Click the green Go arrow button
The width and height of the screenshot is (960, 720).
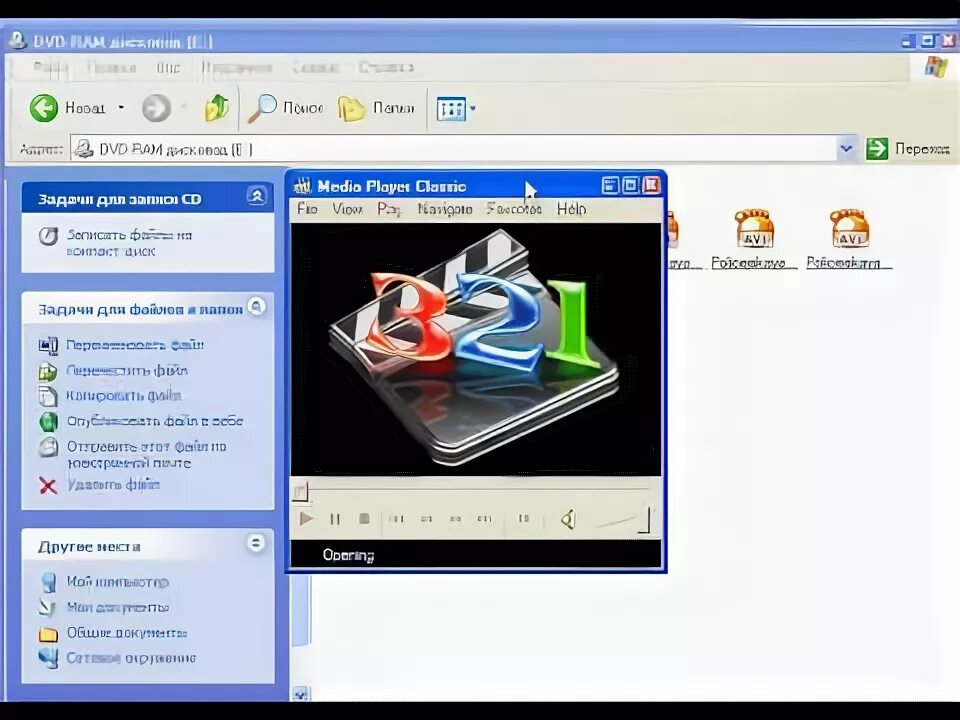coord(877,149)
